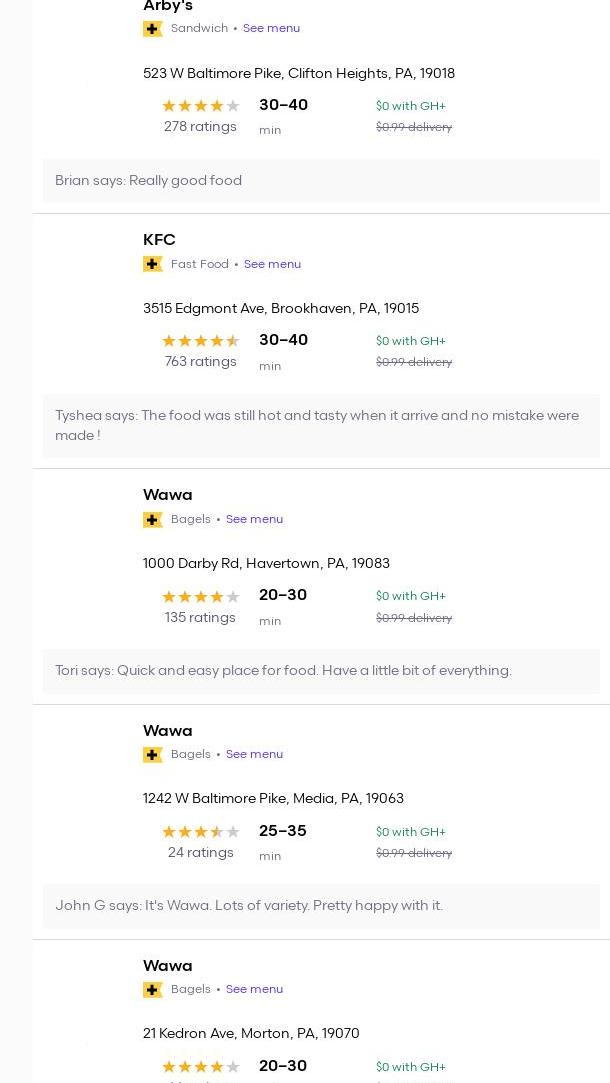The width and height of the screenshot is (610, 1083).
Task: Click the address 21 Kedron Ave, Morton
Action: (251, 1034)
